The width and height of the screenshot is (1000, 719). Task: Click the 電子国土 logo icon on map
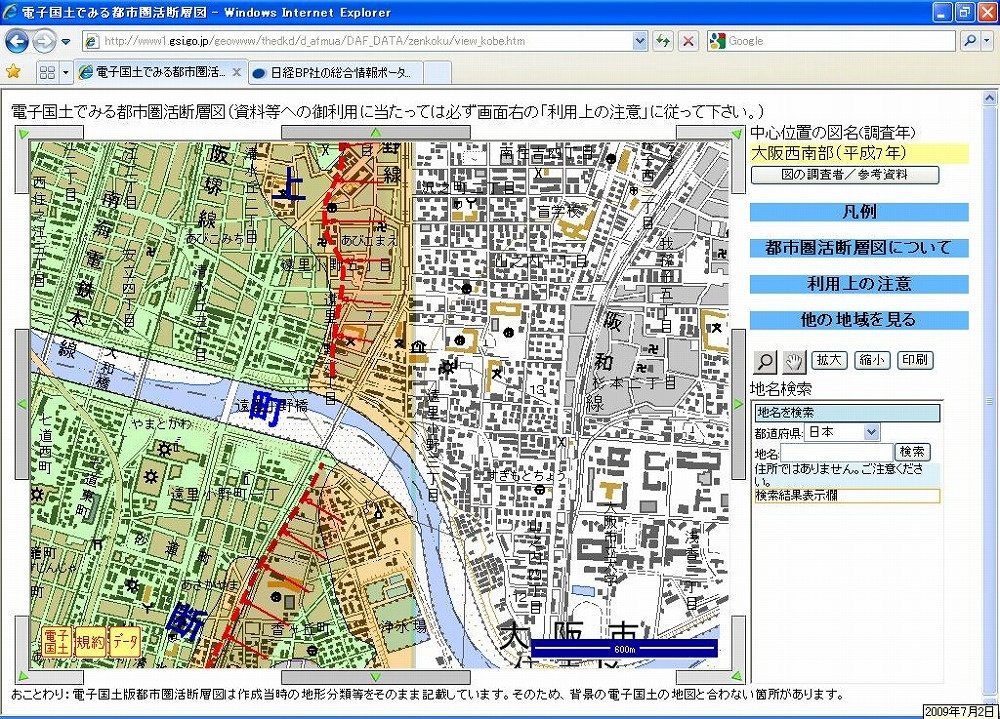click(55, 641)
